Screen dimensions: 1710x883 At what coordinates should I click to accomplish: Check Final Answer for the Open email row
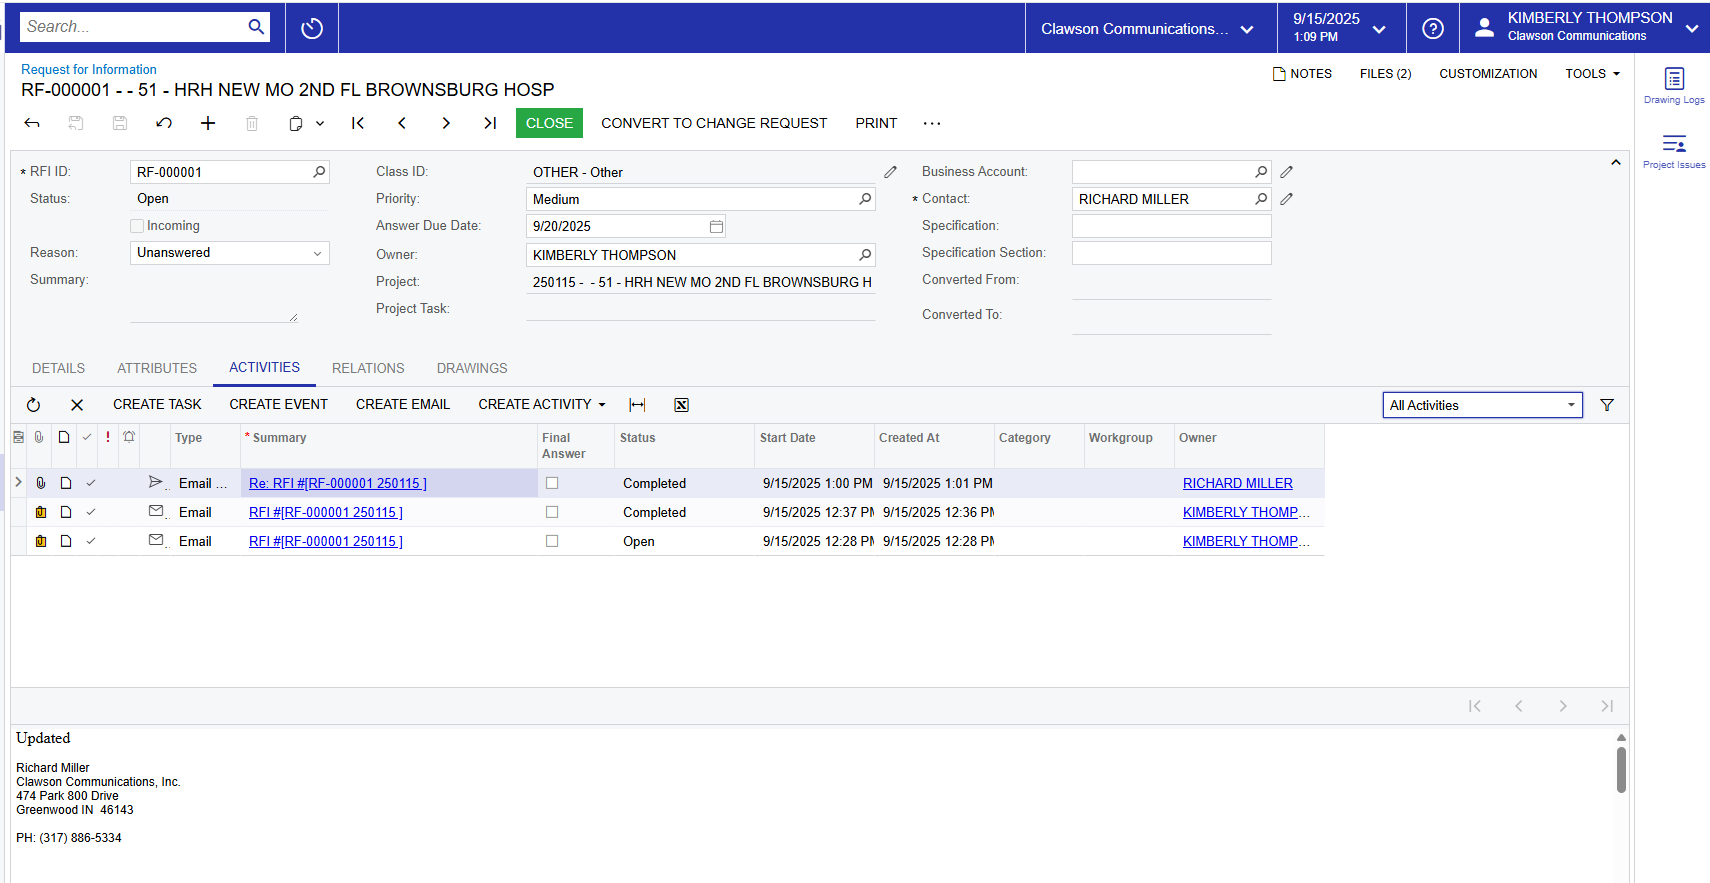point(552,541)
